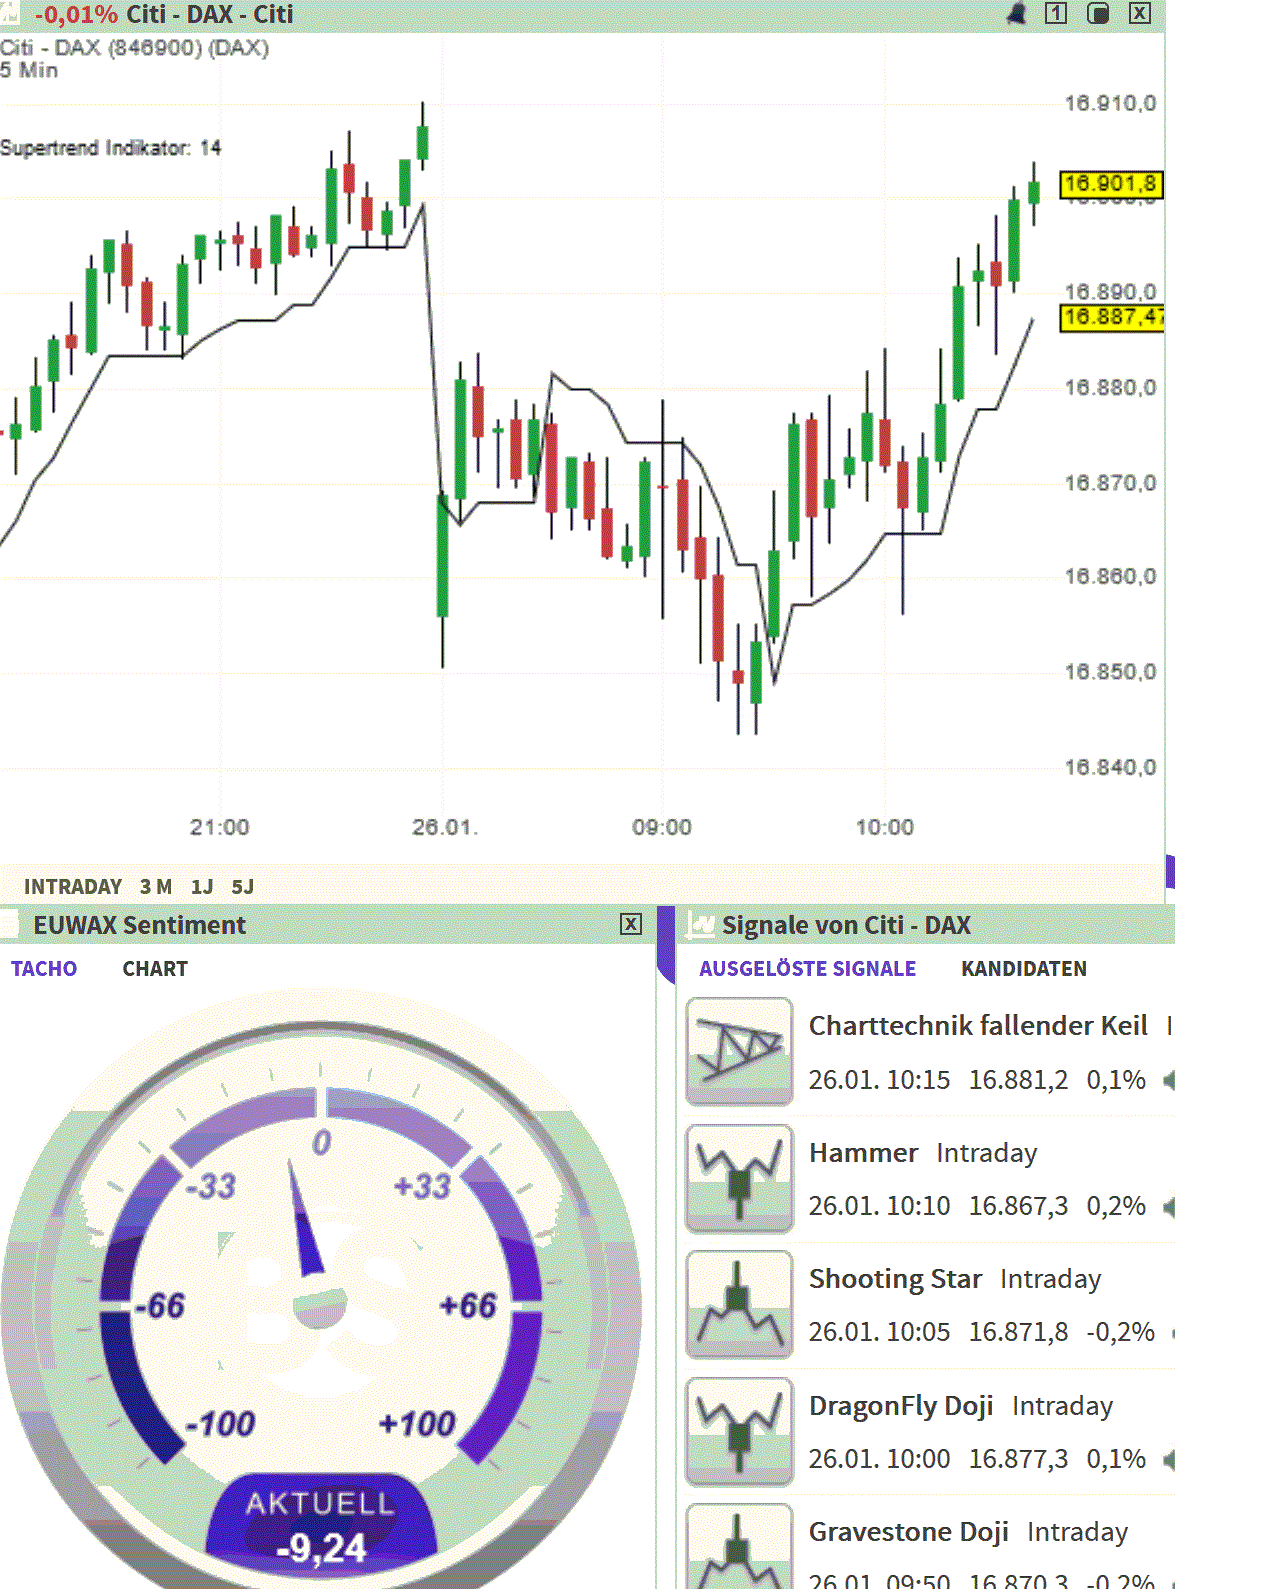Click the Supertrend Indikator: 14 label
Image resolution: width=1272 pixels, height=1589 pixels.
coord(111,148)
